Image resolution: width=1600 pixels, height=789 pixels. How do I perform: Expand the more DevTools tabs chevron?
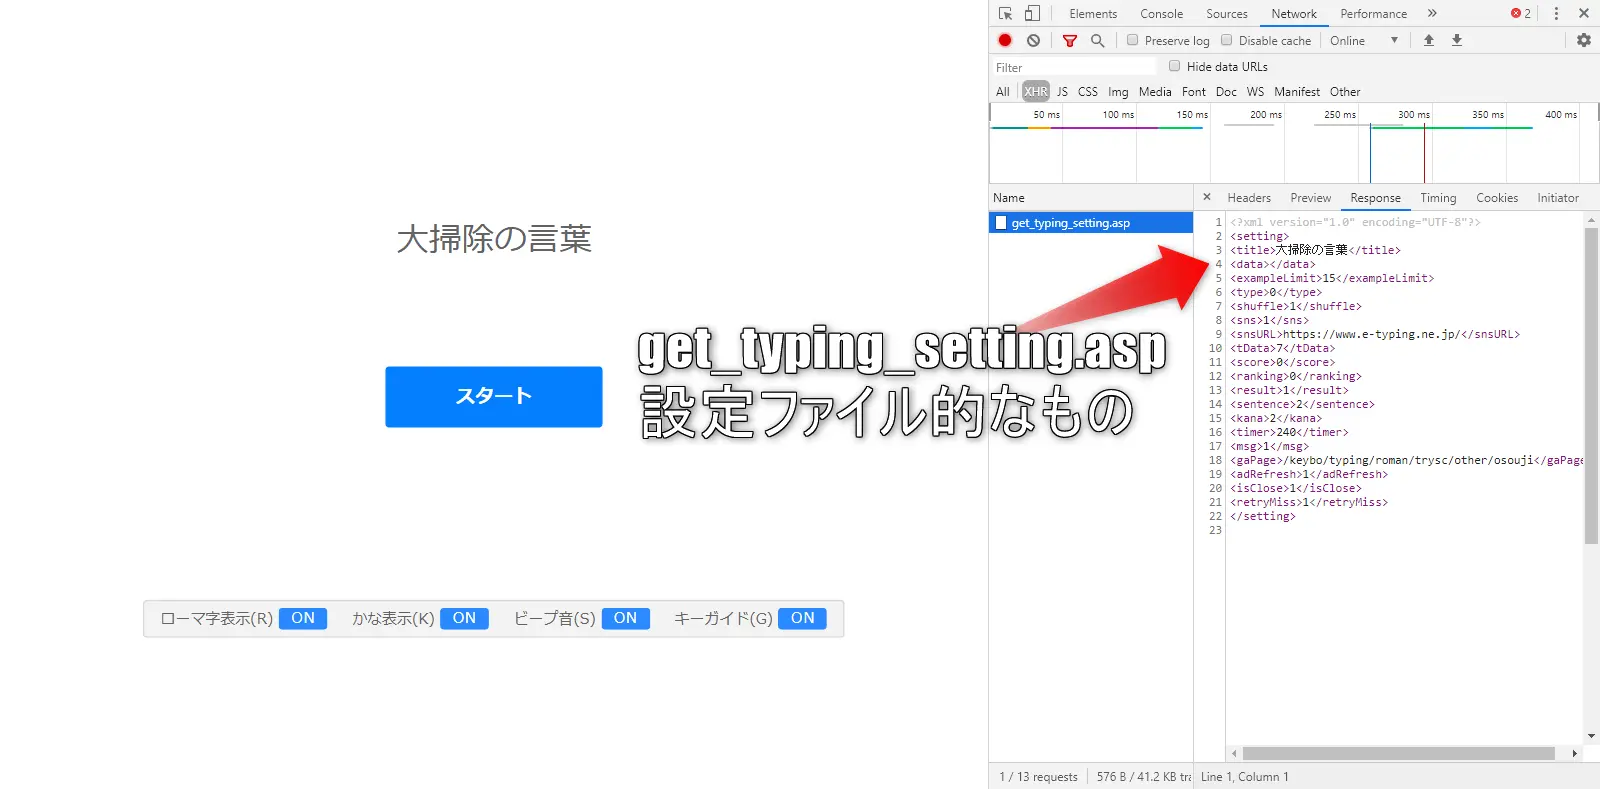(x=1432, y=14)
